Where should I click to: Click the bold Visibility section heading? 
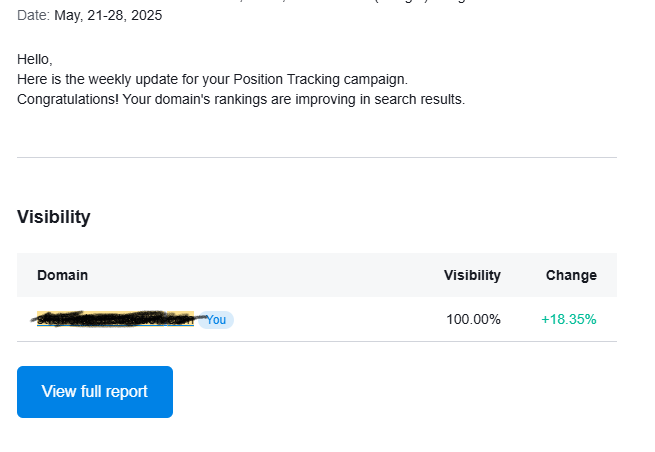pyautogui.click(x=54, y=217)
